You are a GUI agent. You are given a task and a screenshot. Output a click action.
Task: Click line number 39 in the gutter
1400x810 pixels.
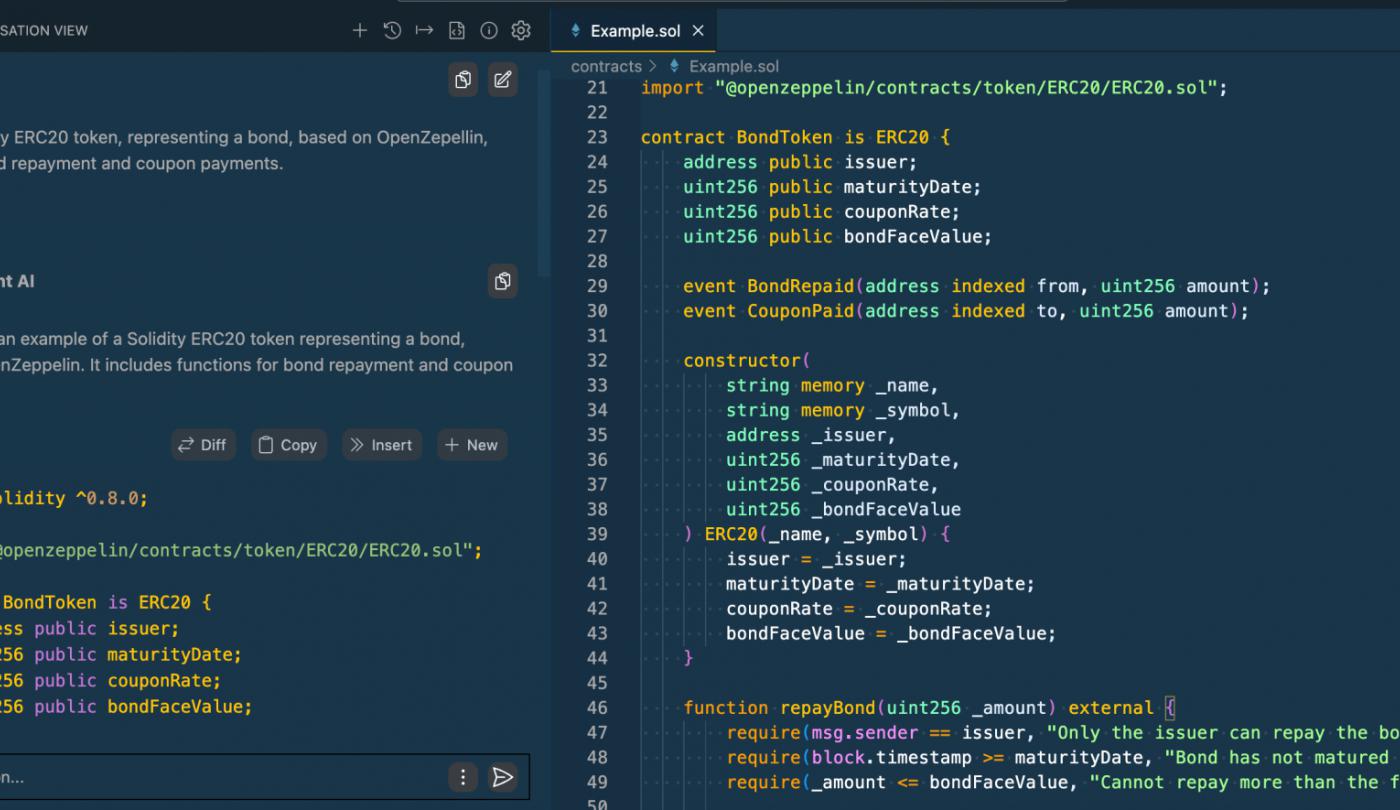(x=597, y=534)
